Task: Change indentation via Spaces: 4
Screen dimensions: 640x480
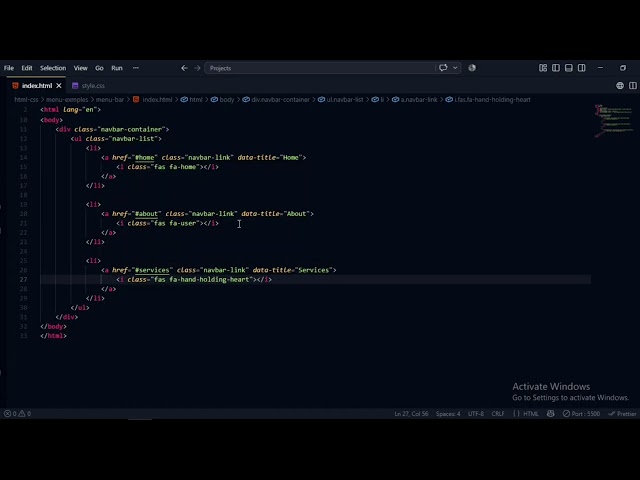Action: tap(448, 413)
